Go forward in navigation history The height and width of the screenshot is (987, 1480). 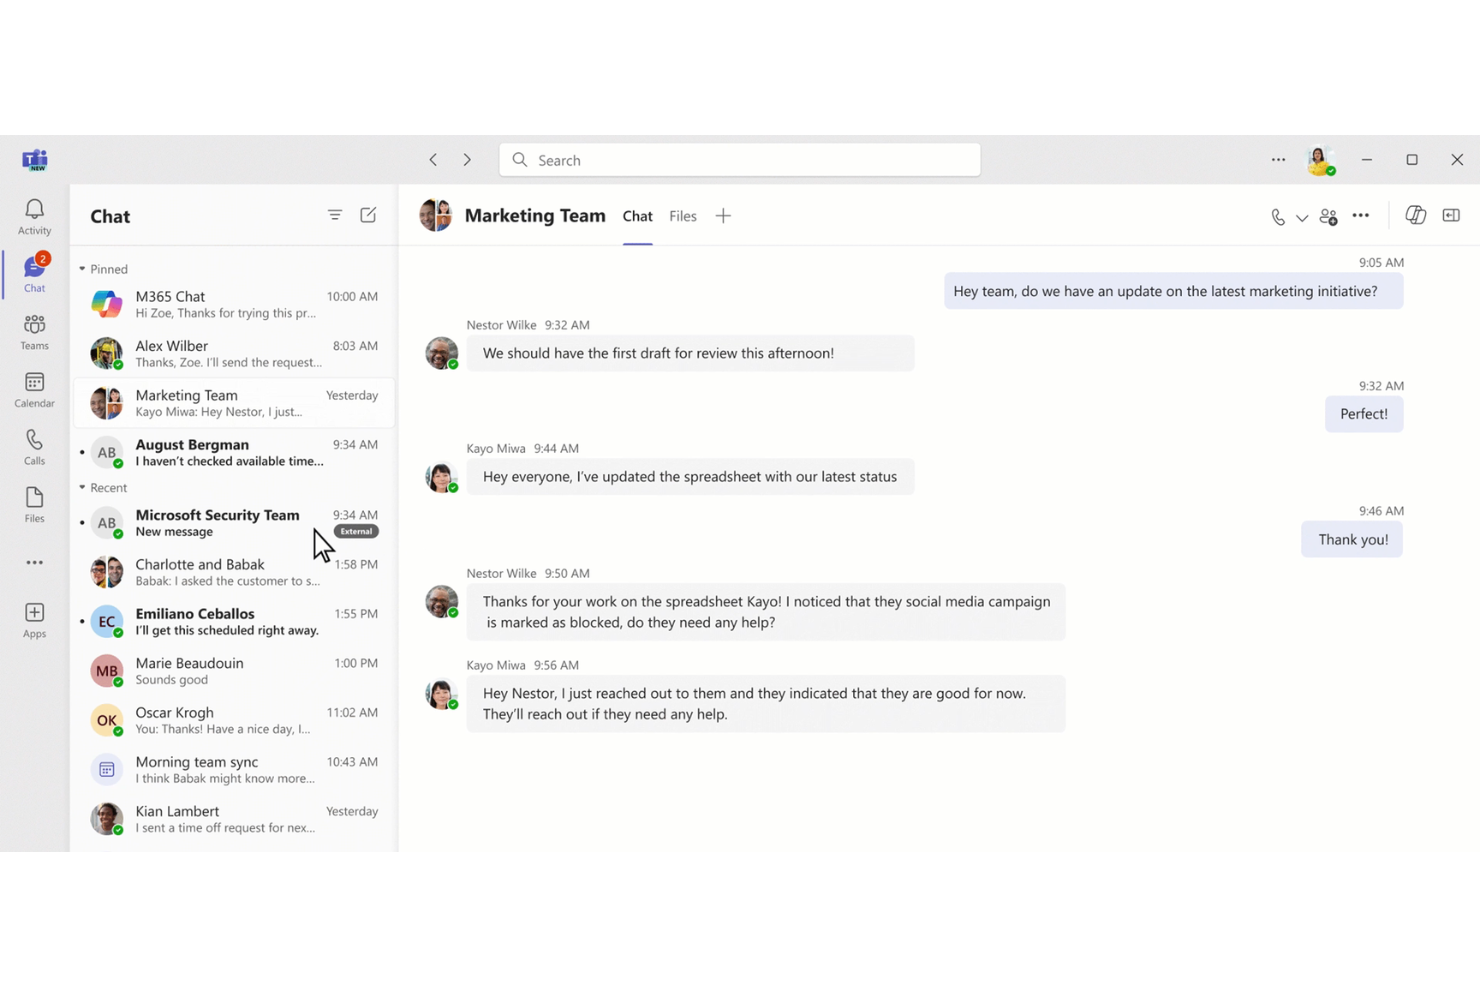click(467, 160)
